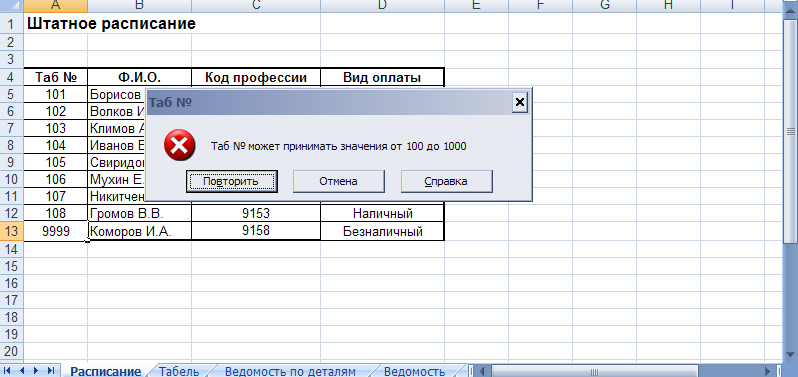Select column D header
Viewport: 798px width, 377px height.
click(x=382, y=5)
